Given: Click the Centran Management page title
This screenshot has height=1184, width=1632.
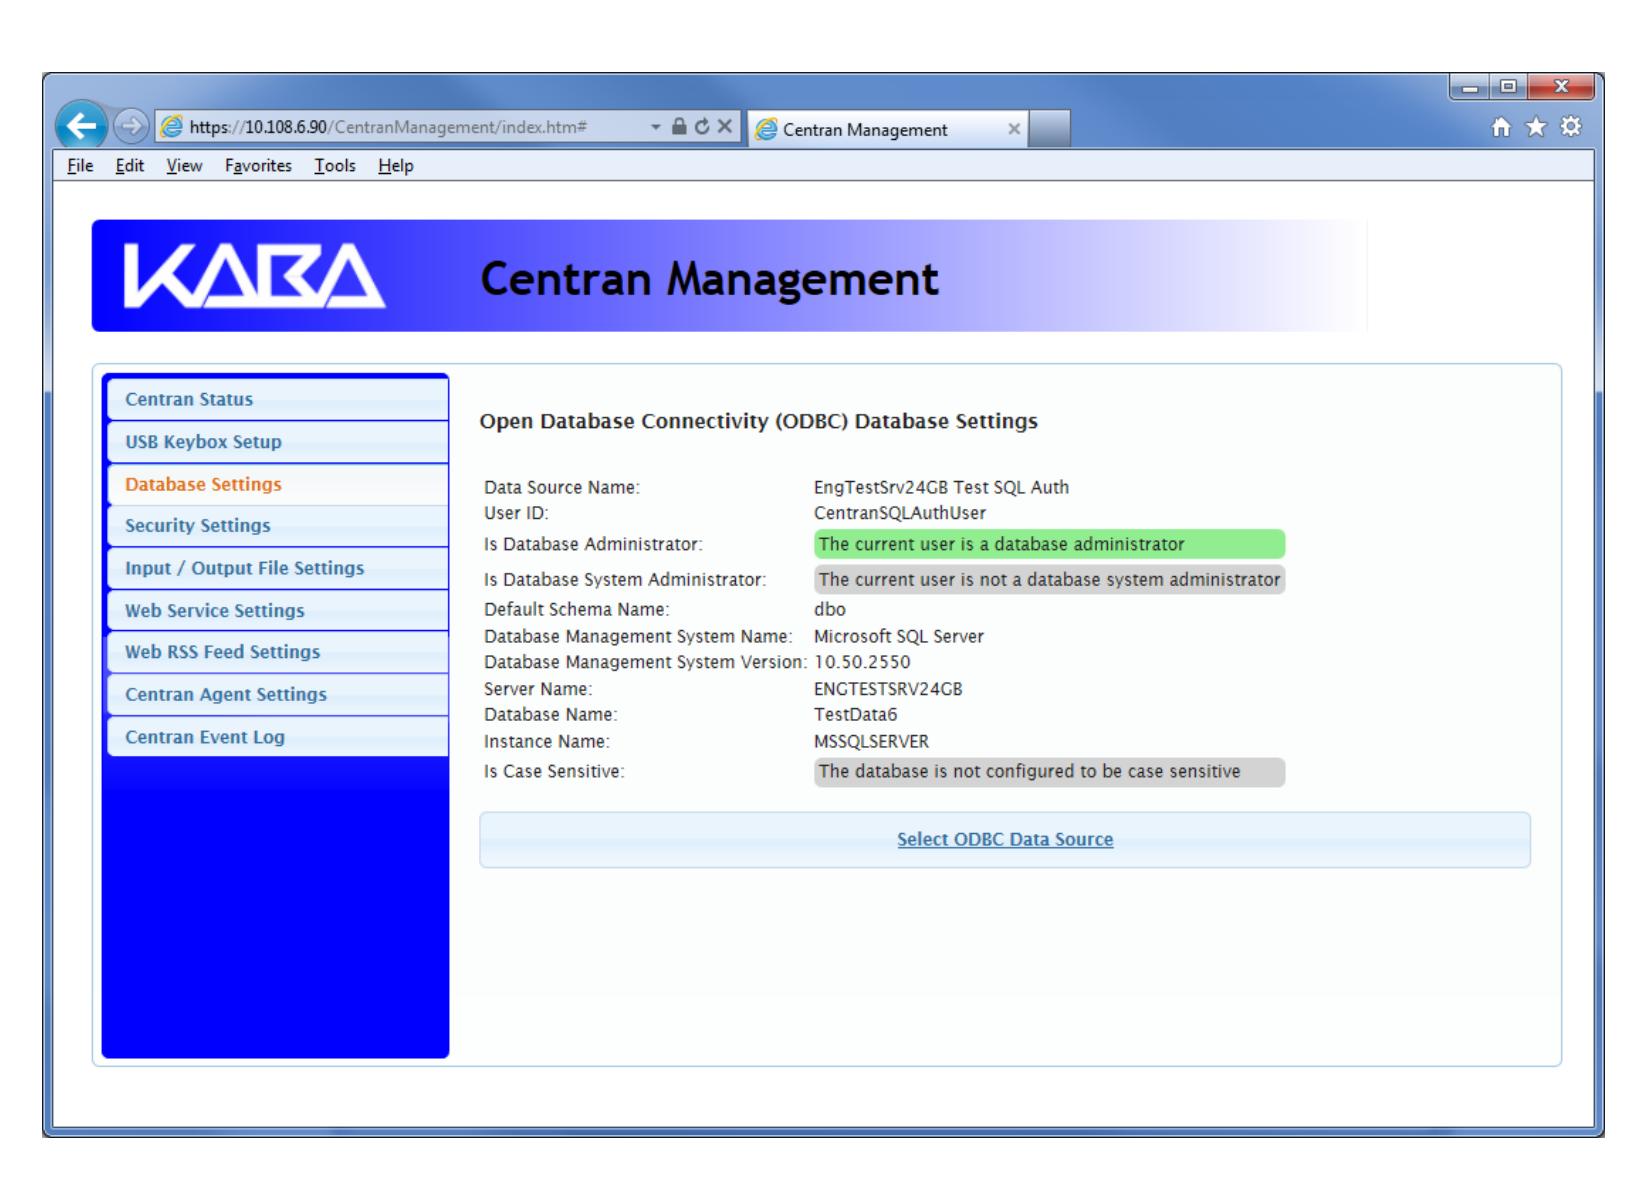Looking at the screenshot, I should (710, 279).
